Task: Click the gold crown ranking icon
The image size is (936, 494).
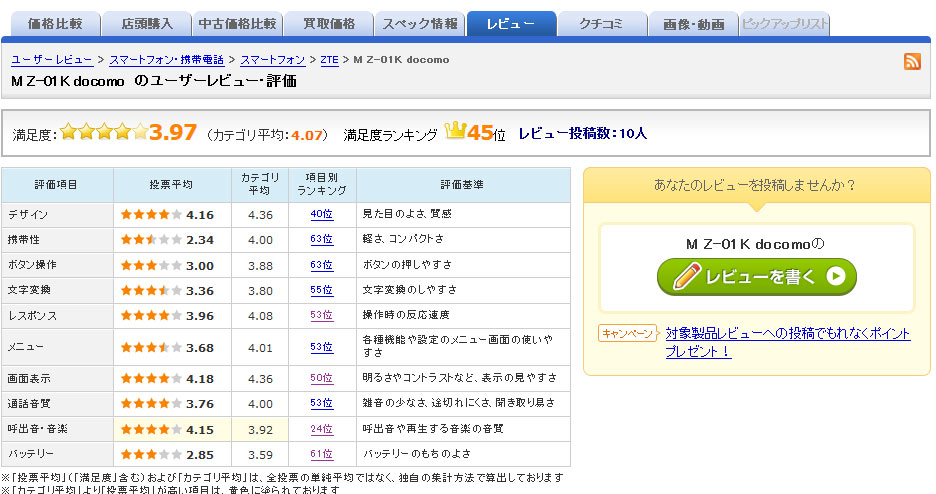Action: pyautogui.click(x=455, y=131)
